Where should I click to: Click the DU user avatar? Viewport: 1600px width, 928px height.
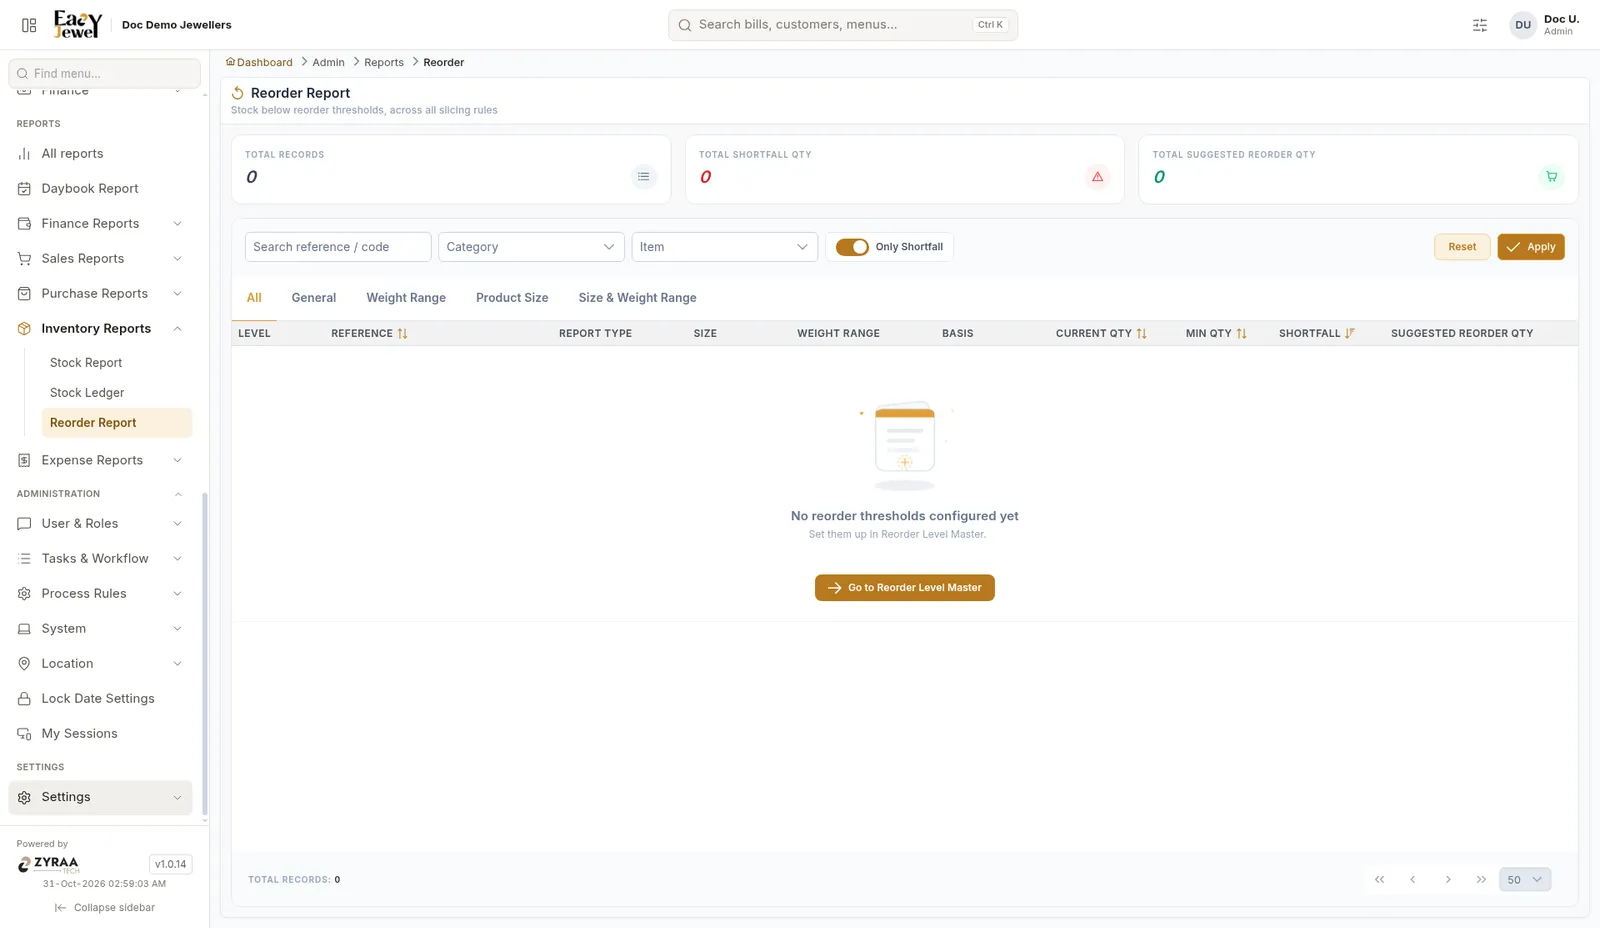[x=1523, y=25]
